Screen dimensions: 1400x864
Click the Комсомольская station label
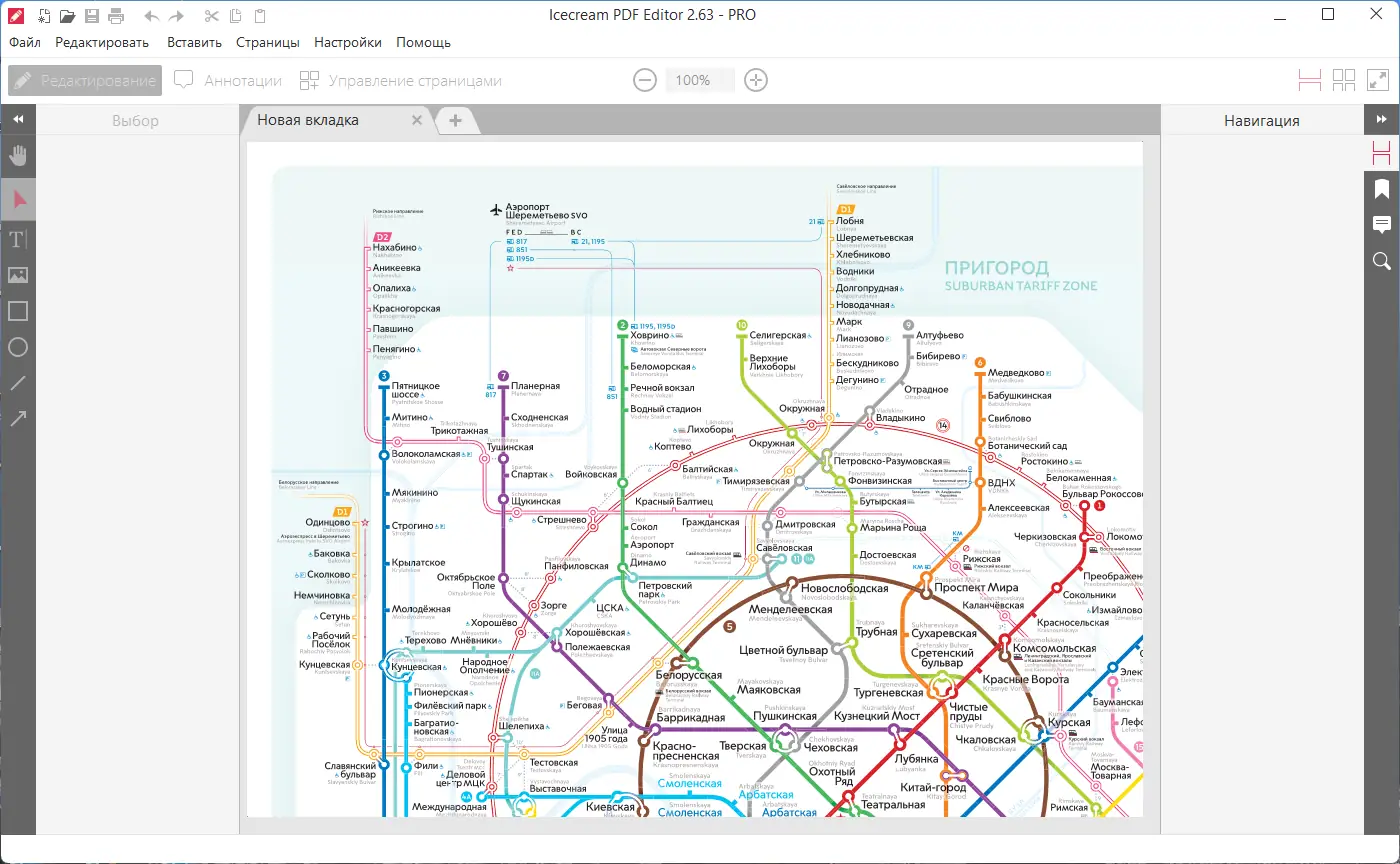click(x=1054, y=648)
